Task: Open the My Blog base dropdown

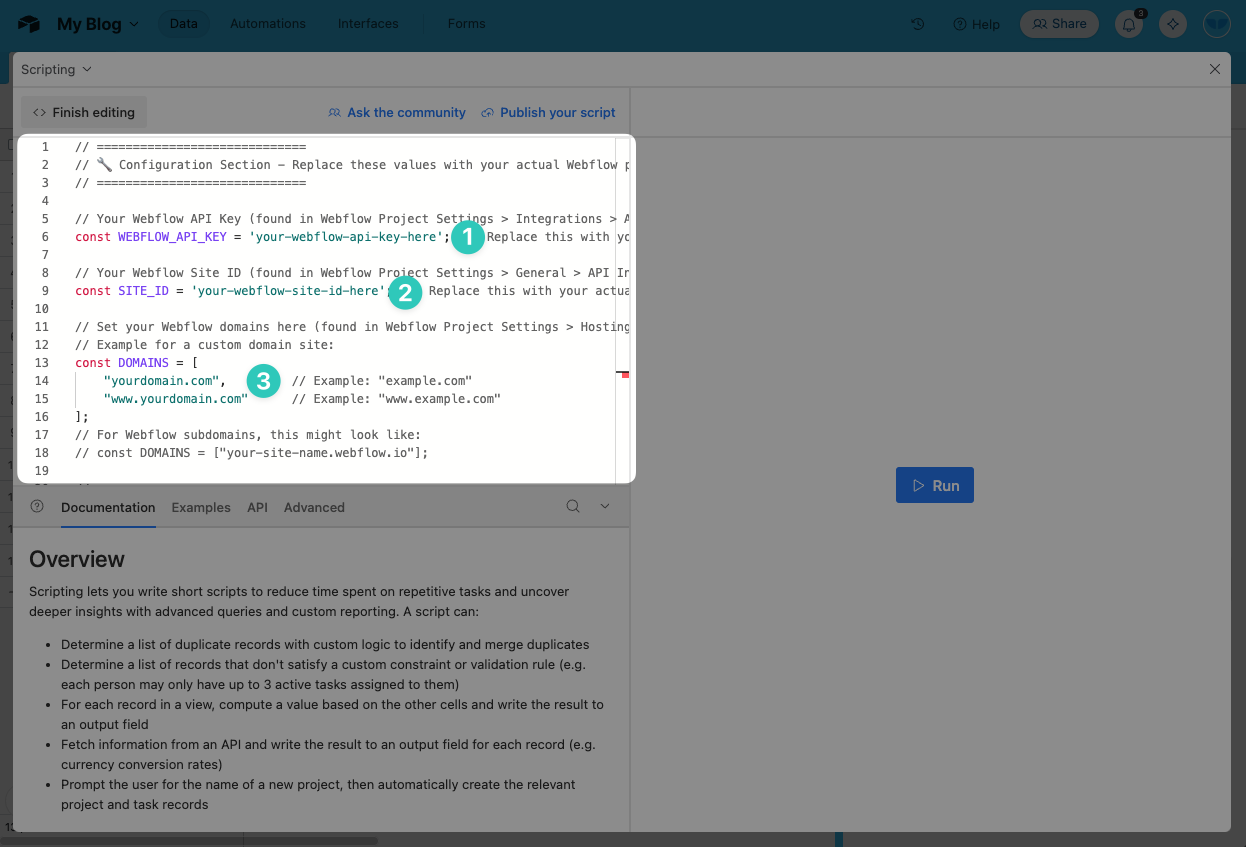Action: pyautogui.click(x=97, y=24)
